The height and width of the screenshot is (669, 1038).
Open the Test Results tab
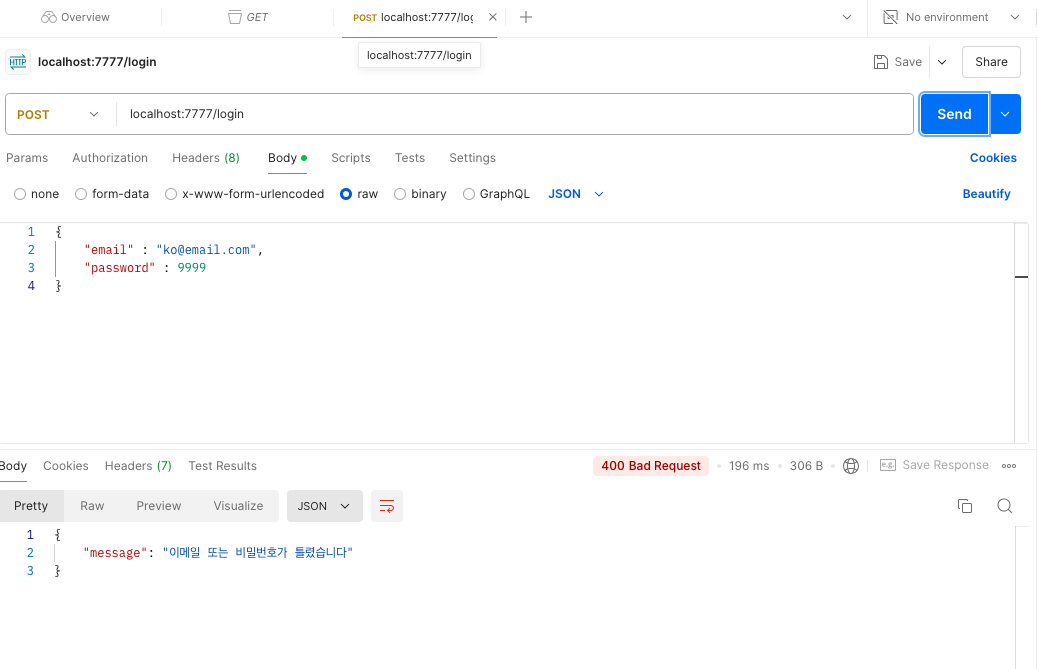coord(222,466)
